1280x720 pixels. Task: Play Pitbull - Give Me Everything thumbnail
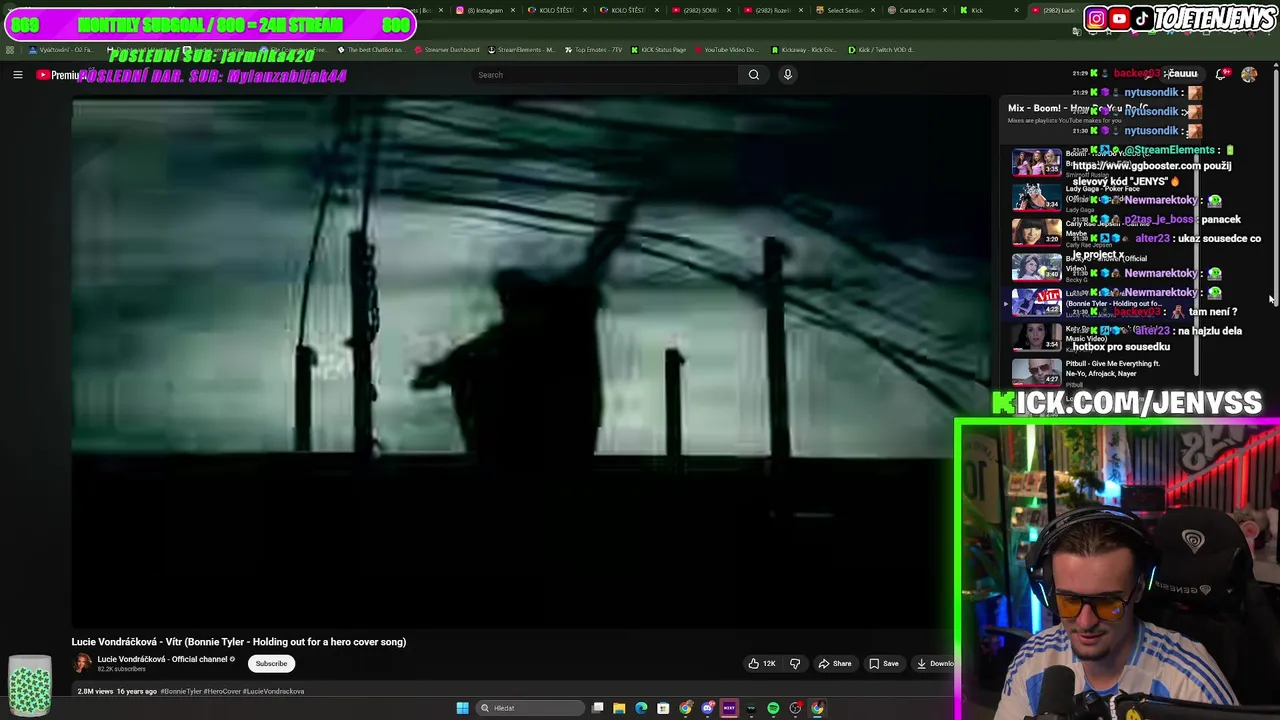click(x=1037, y=371)
